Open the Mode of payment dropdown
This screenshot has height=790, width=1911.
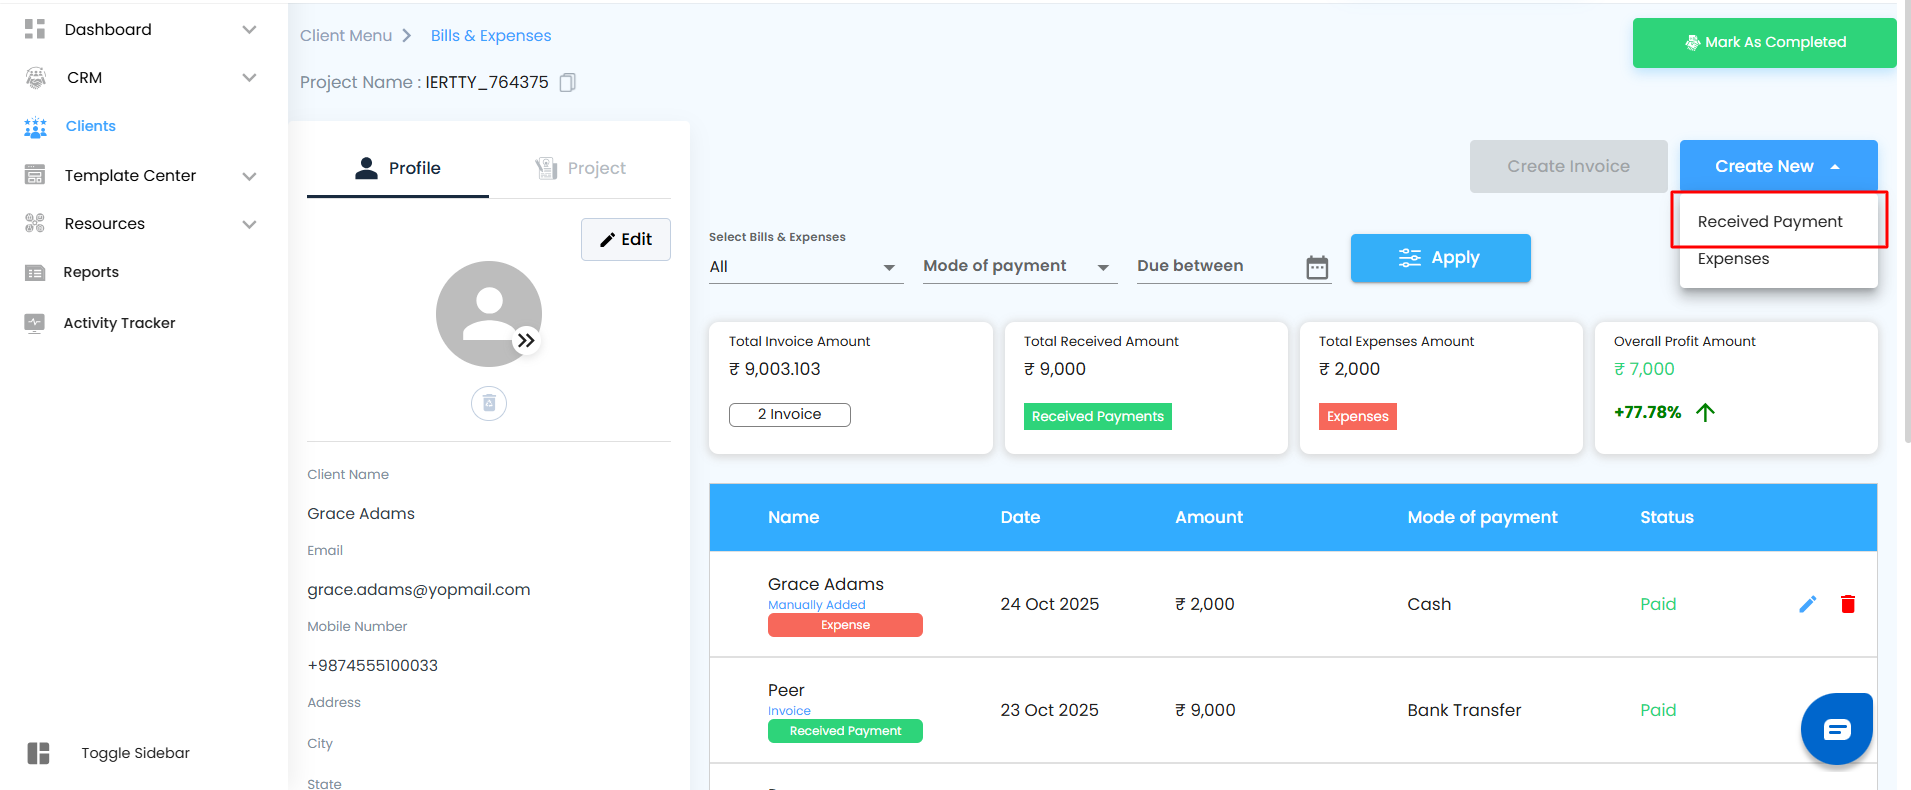tap(1017, 267)
